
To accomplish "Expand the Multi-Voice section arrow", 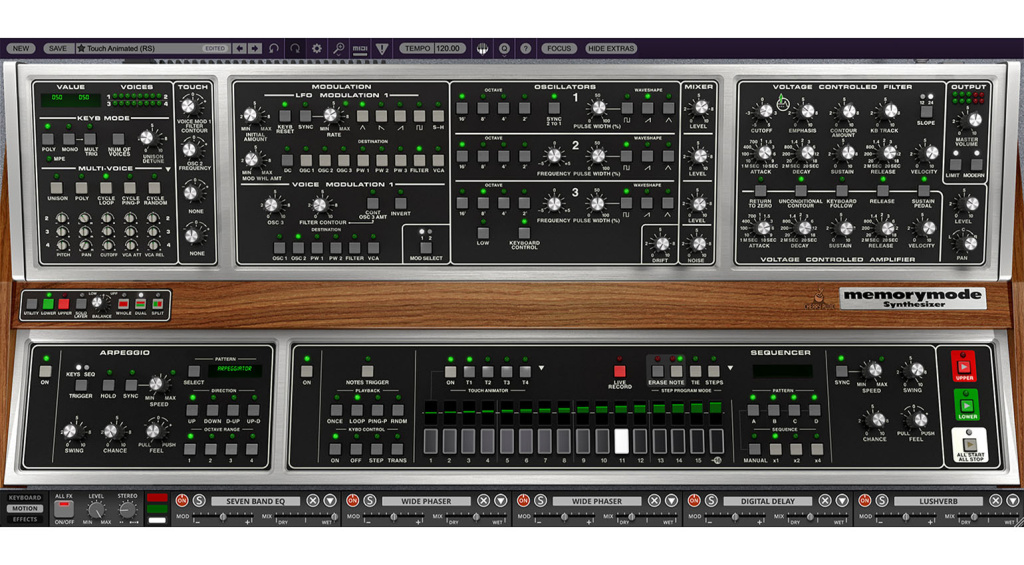I will 168,169.
